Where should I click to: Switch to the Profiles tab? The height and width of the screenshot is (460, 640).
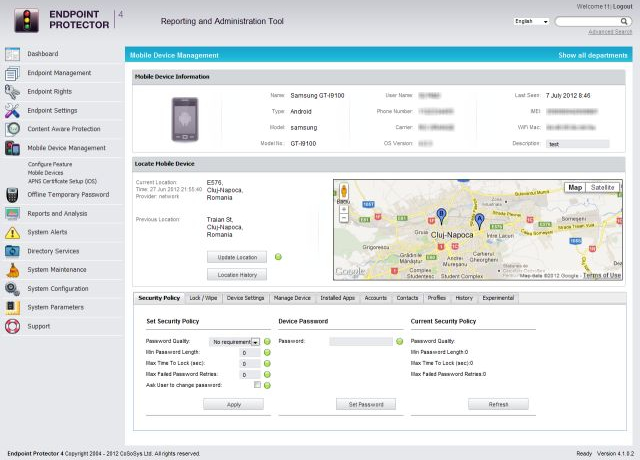437,298
